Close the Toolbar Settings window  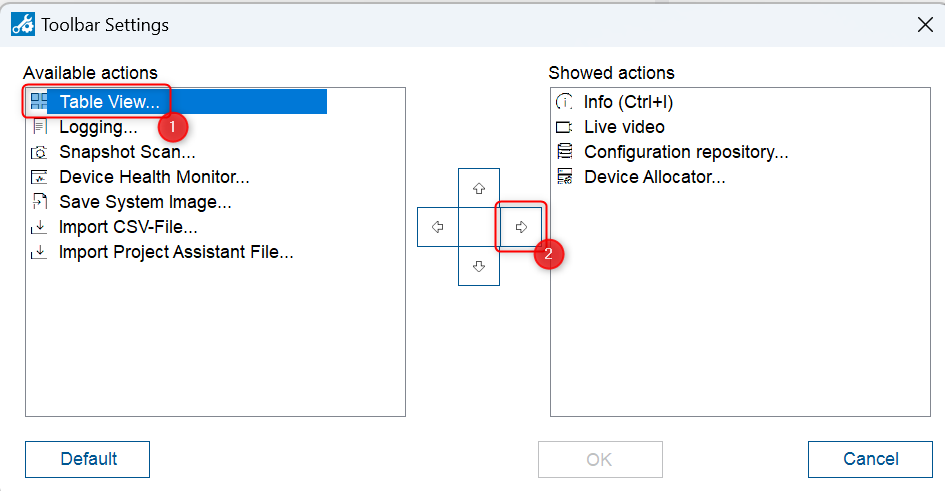click(925, 25)
